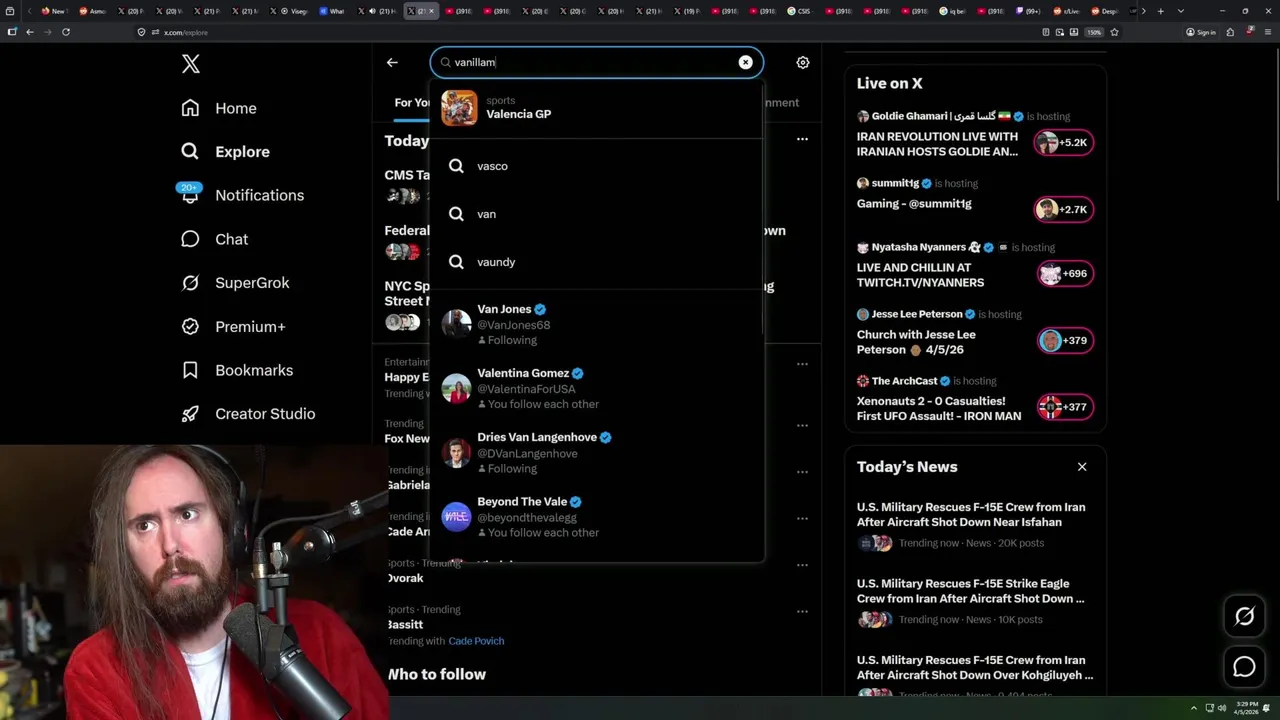This screenshot has width=1280, height=720.
Task: Choose the 'vaundy' search suggestion
Action: click(x=597, y=262)
